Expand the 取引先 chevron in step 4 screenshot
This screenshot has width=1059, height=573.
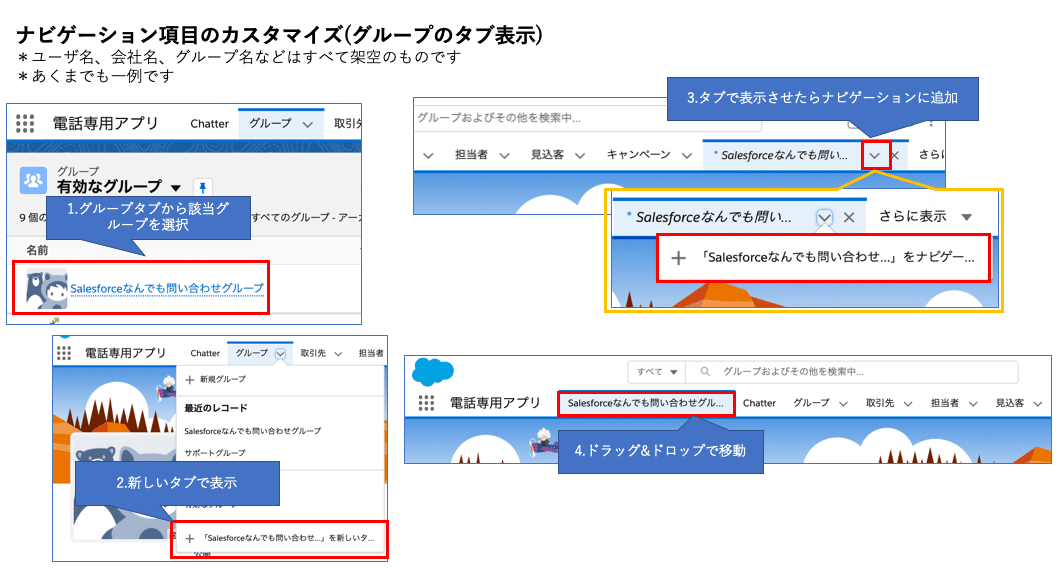908,404
